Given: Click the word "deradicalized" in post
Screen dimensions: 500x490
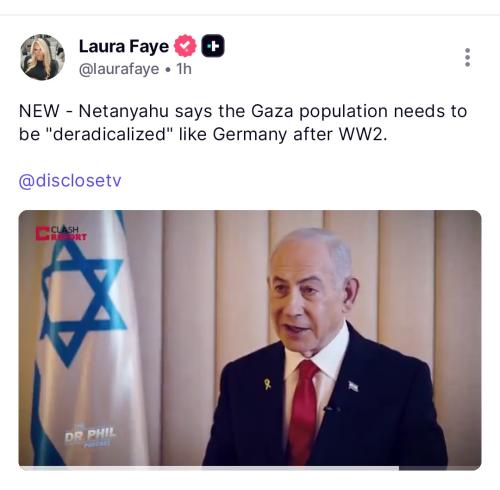Looking at the screenshot, I should click(x=109, y=134).
